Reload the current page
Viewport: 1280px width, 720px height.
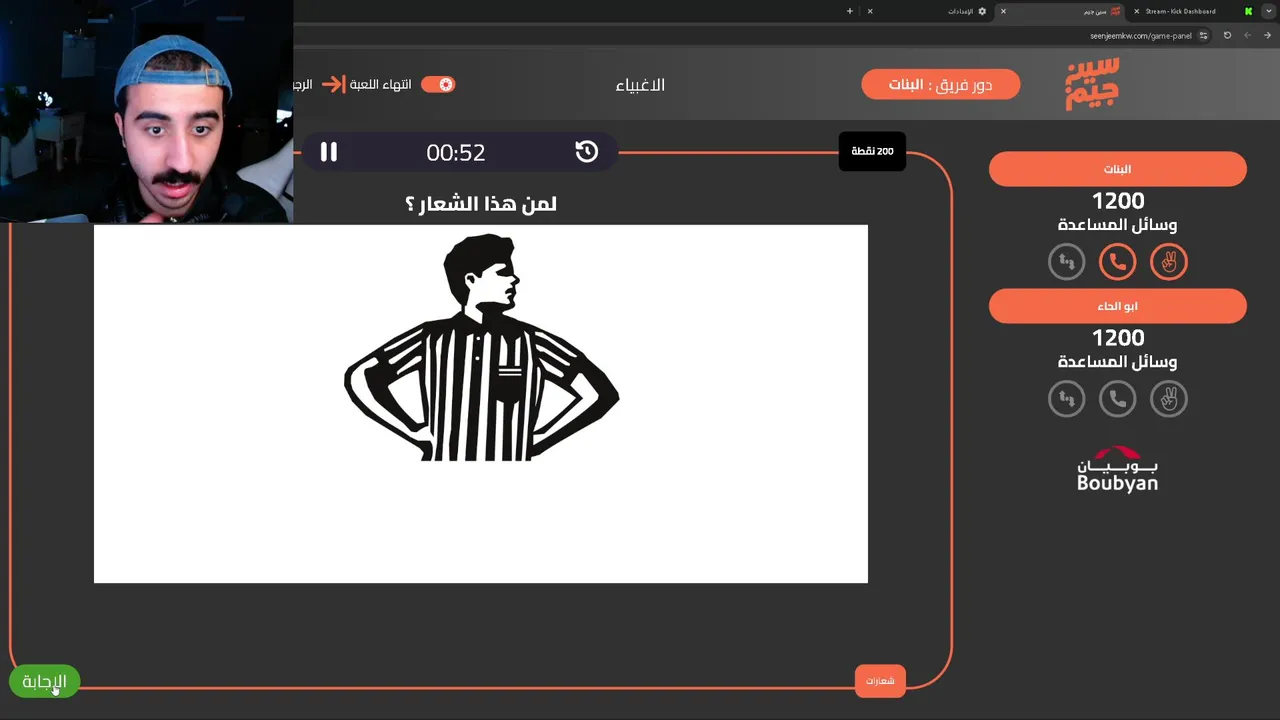pos(1227,35)
